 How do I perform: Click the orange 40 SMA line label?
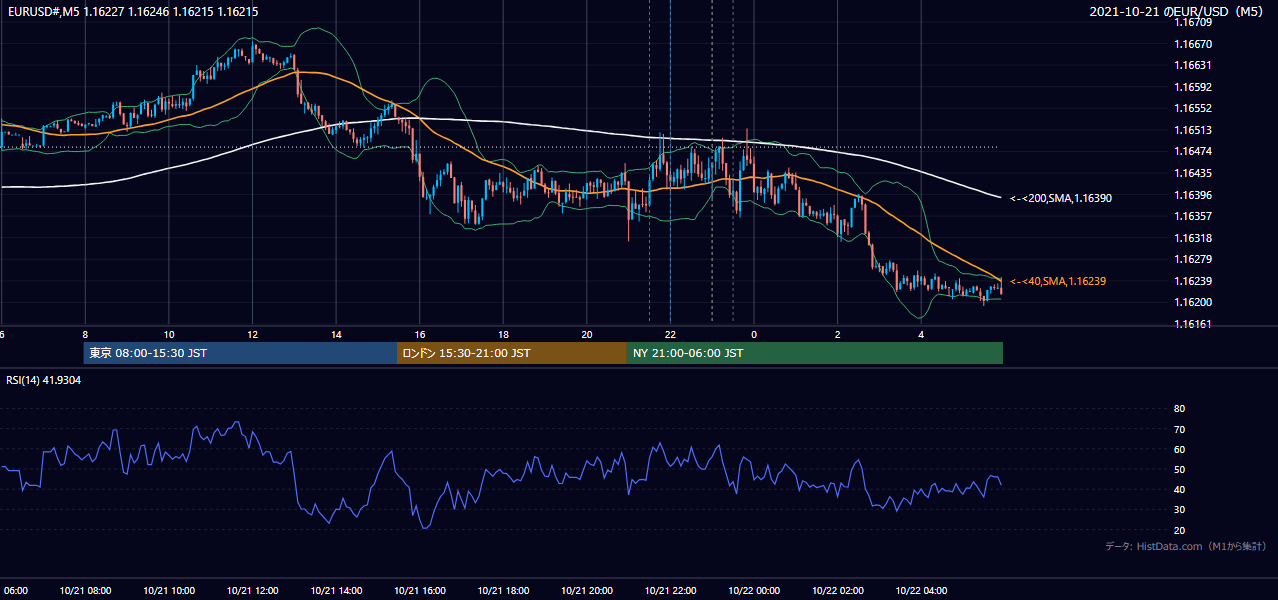tap(1058, 281)
